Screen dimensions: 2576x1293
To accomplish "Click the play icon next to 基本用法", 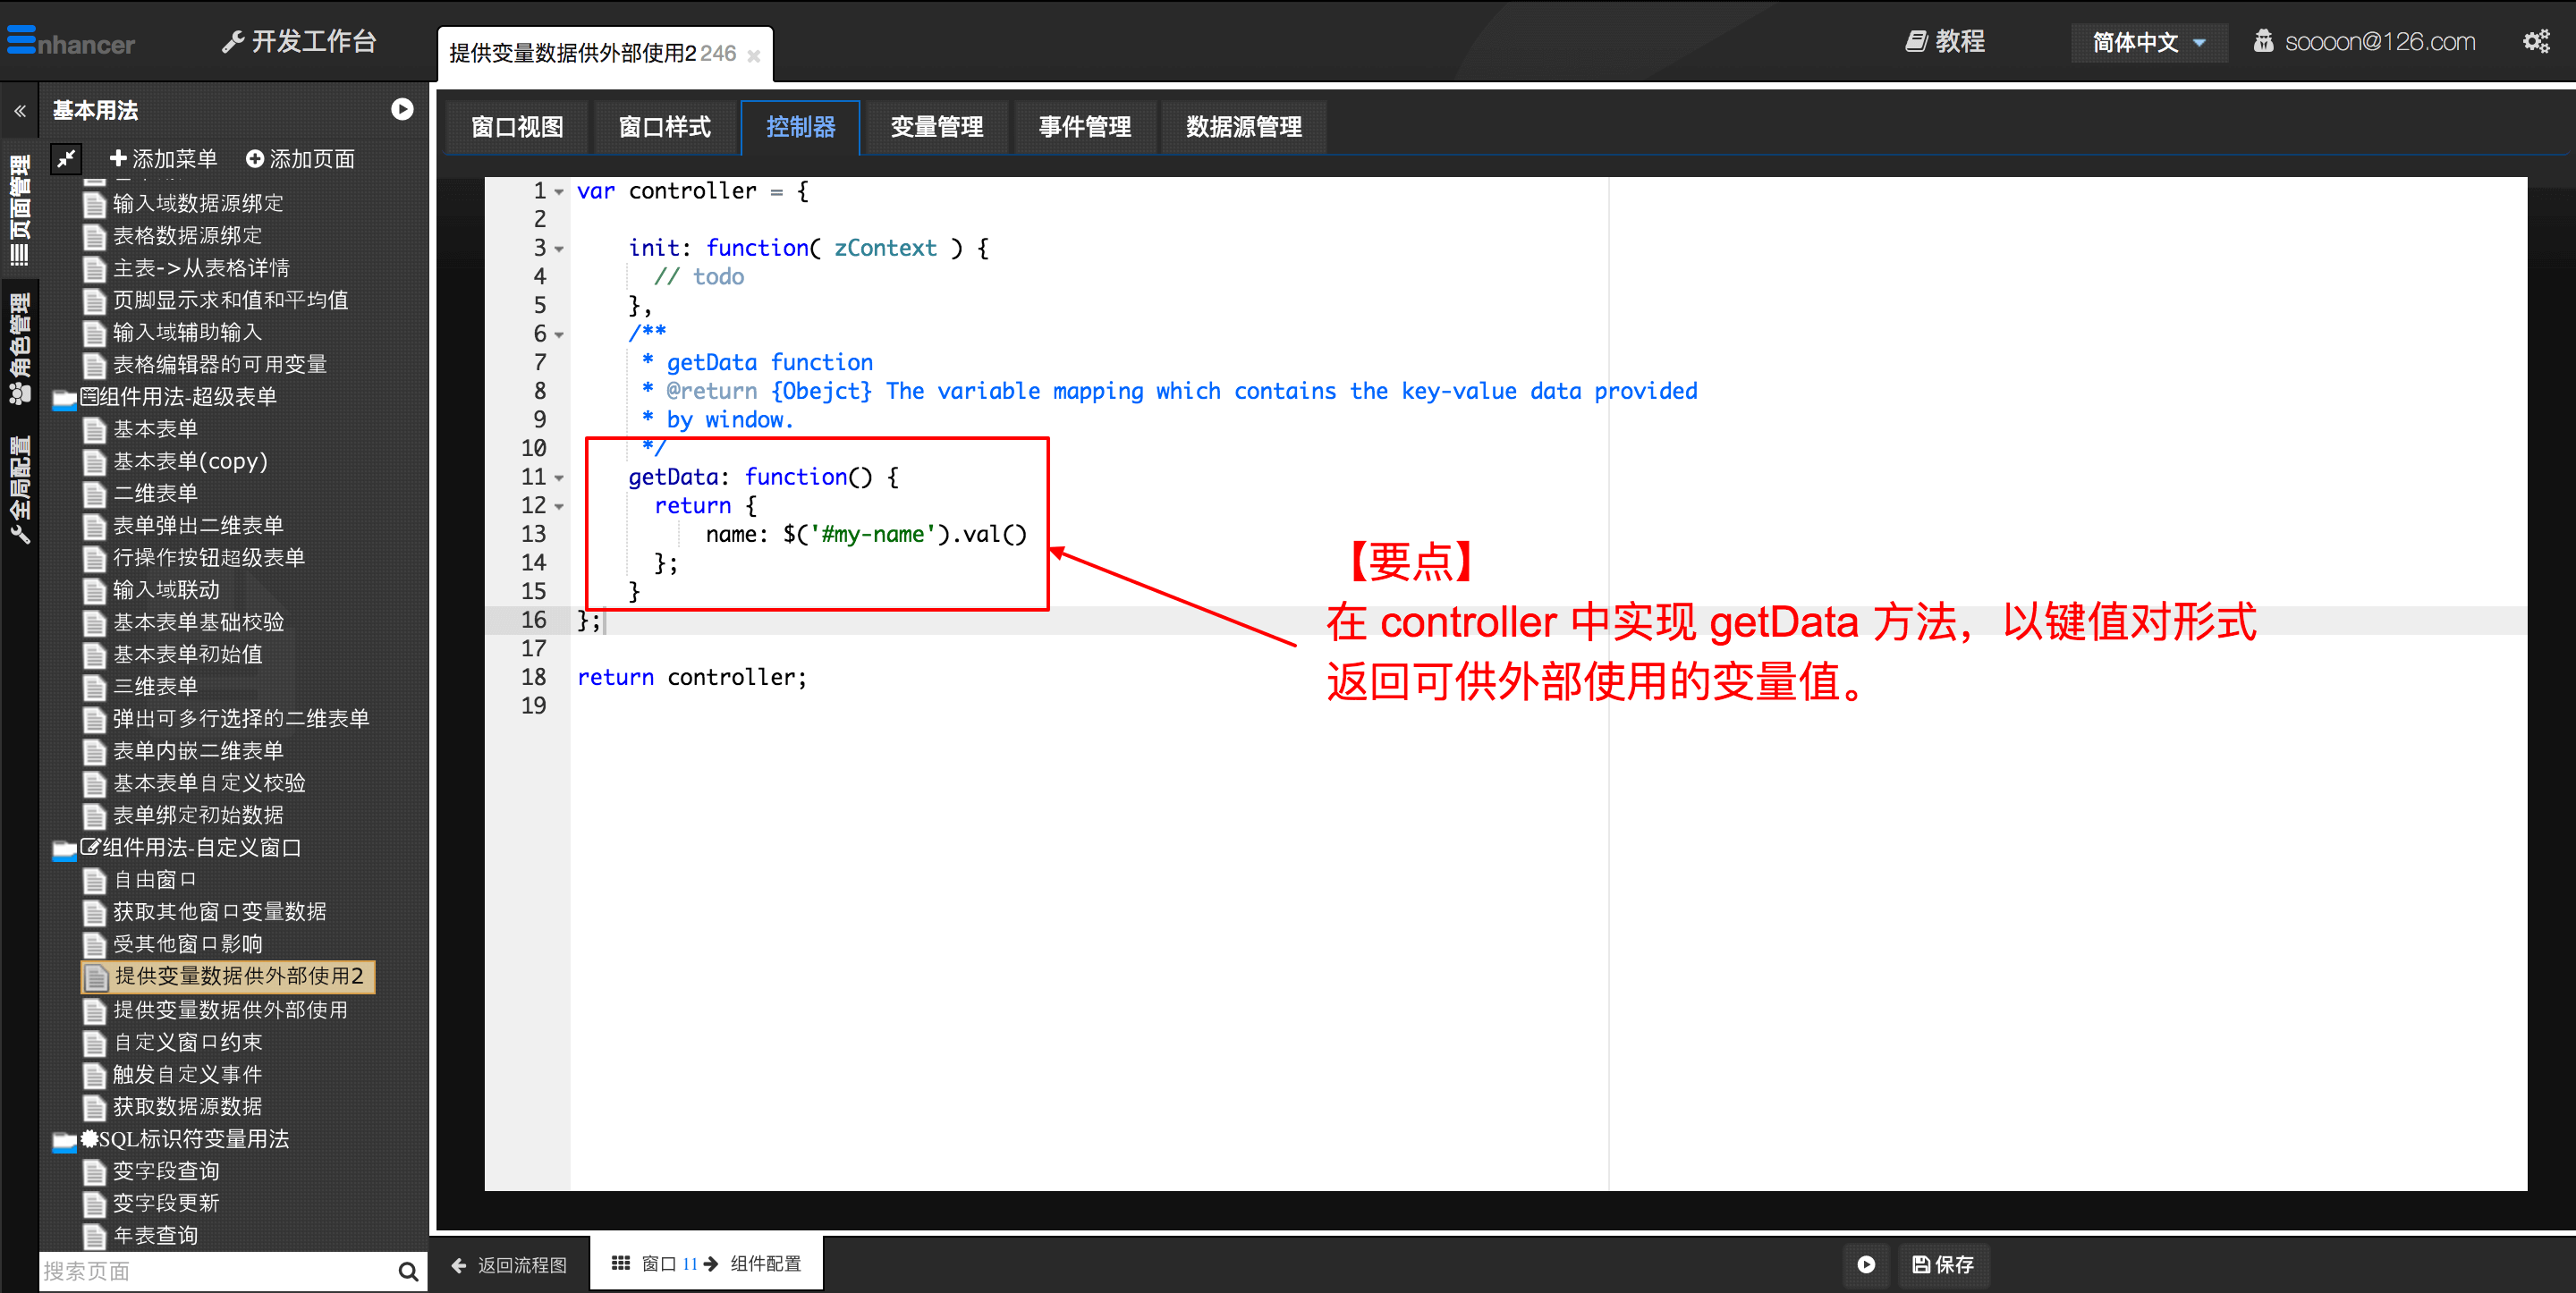I will (402, 109).
